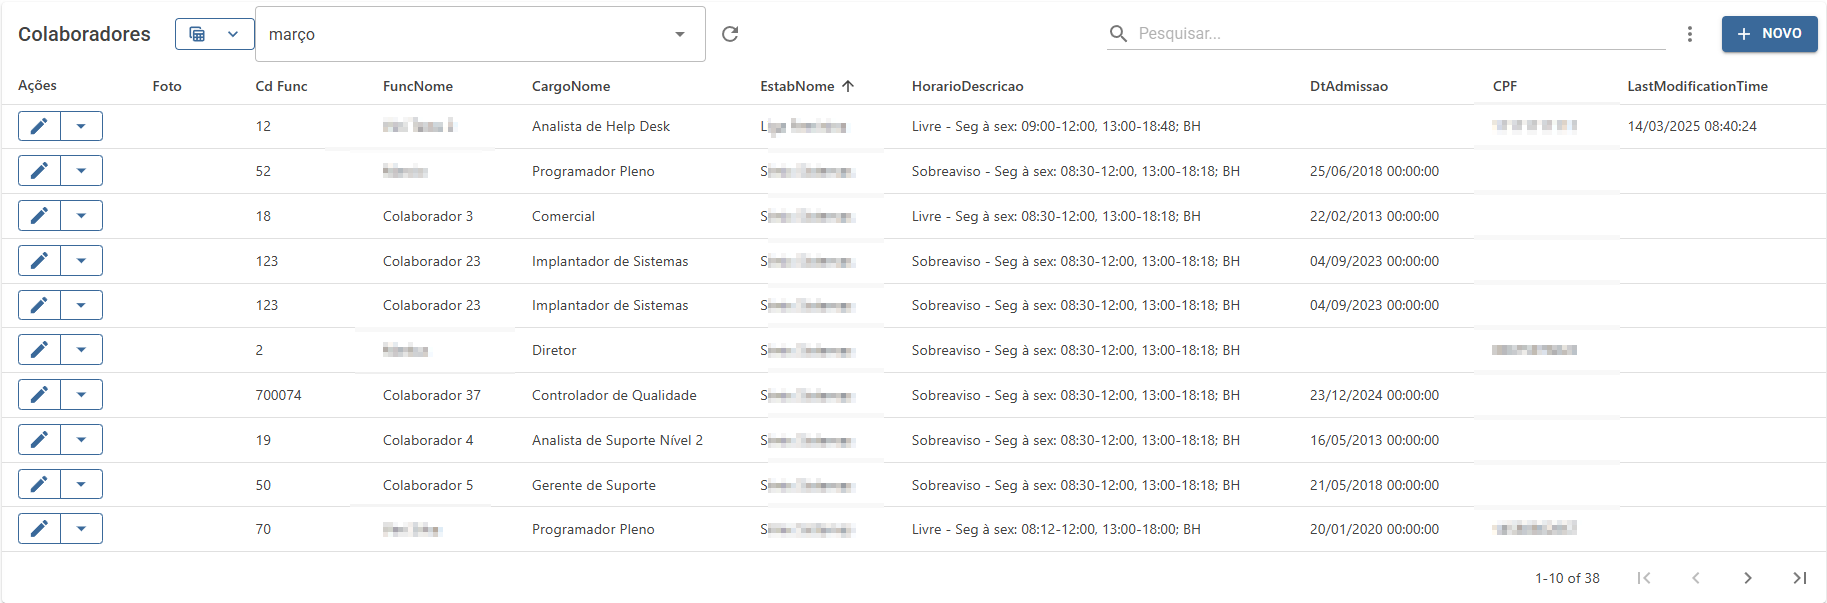Expand actions dropdown for Colaborador 4 row
The image size is (1827, 603).
pyautogui.click(x=82, y=440)
